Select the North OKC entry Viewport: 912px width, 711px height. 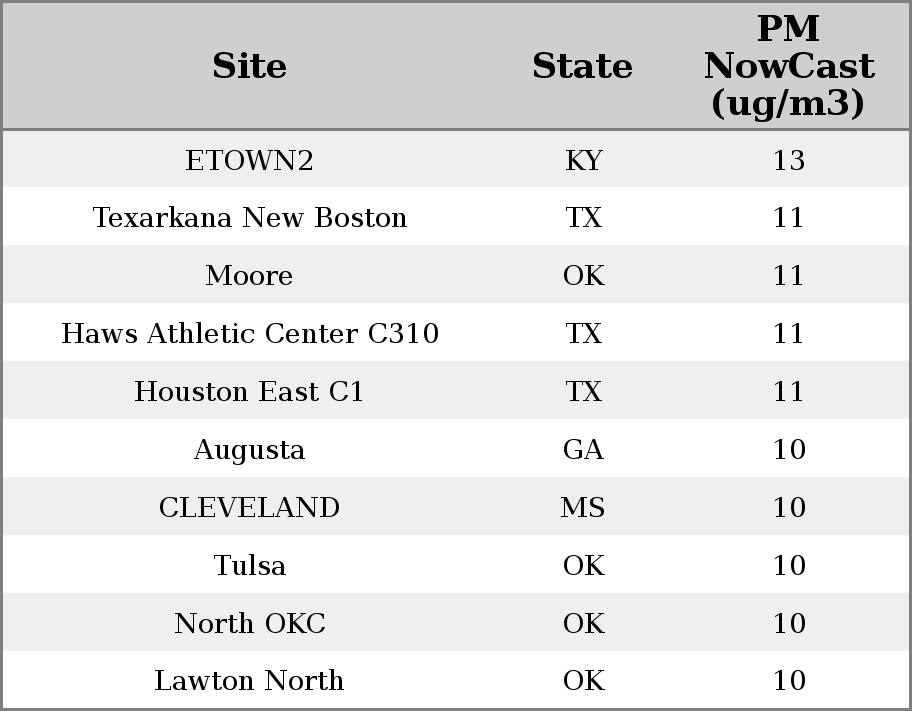click(250, 623)
